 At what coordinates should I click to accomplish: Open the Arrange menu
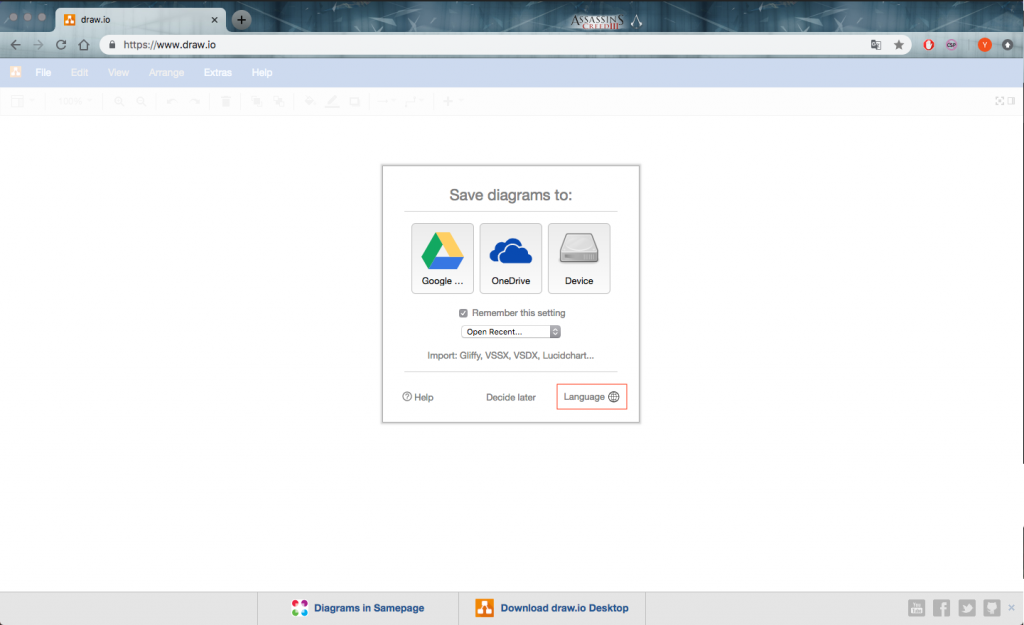click(167, 72)
